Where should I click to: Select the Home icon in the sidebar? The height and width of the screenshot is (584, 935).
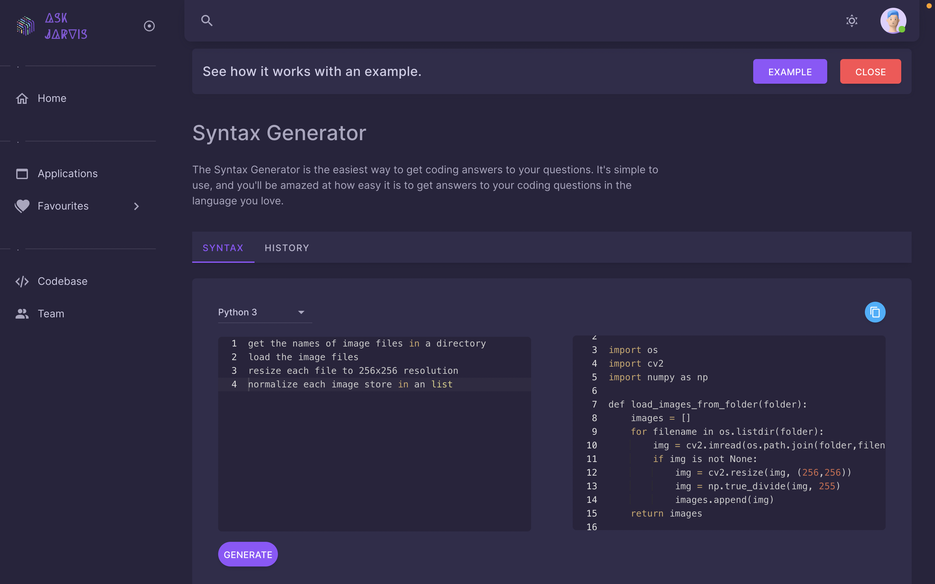pos(21,98)
